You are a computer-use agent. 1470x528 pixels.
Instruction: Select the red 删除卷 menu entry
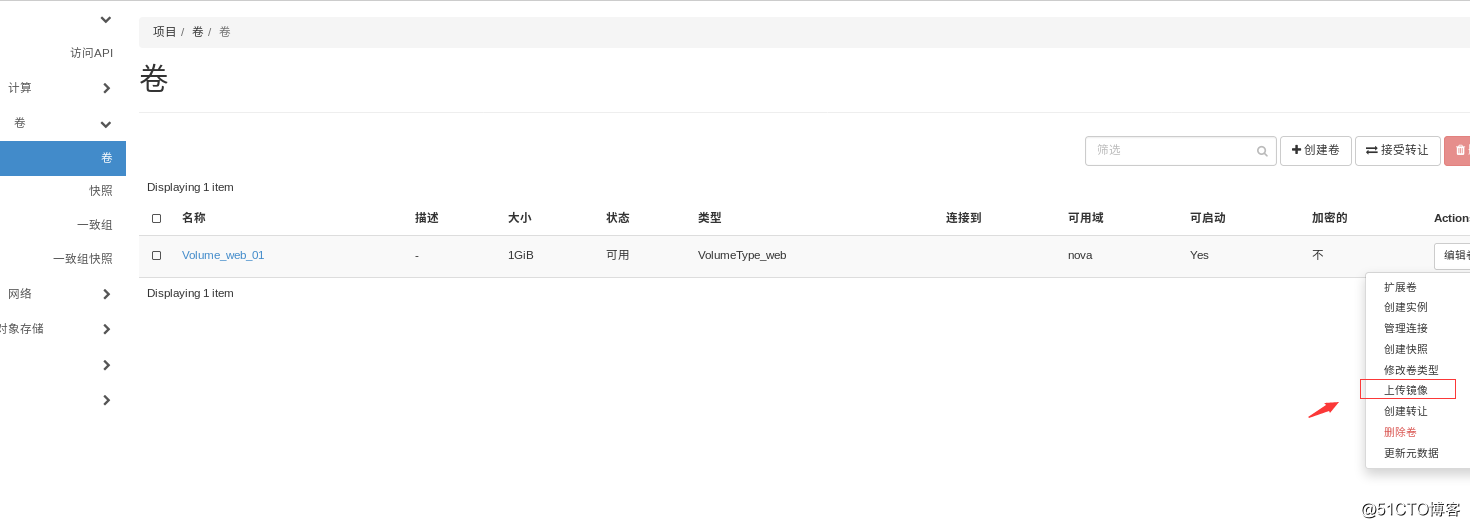[1400, 432]
